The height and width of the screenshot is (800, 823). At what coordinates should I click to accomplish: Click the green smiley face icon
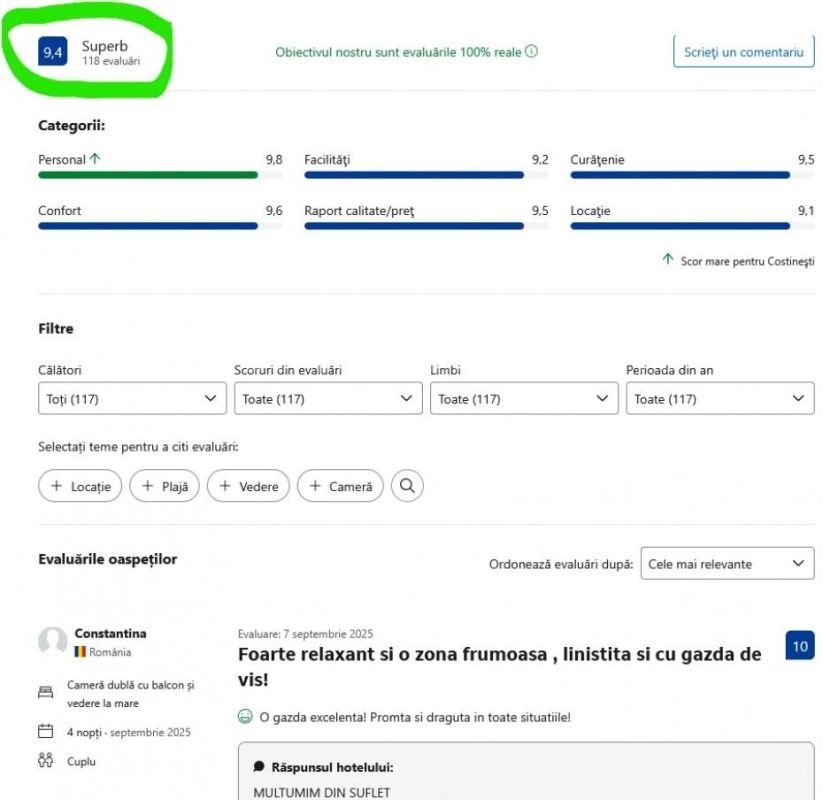pyautogui.click(x=245, y=716)
